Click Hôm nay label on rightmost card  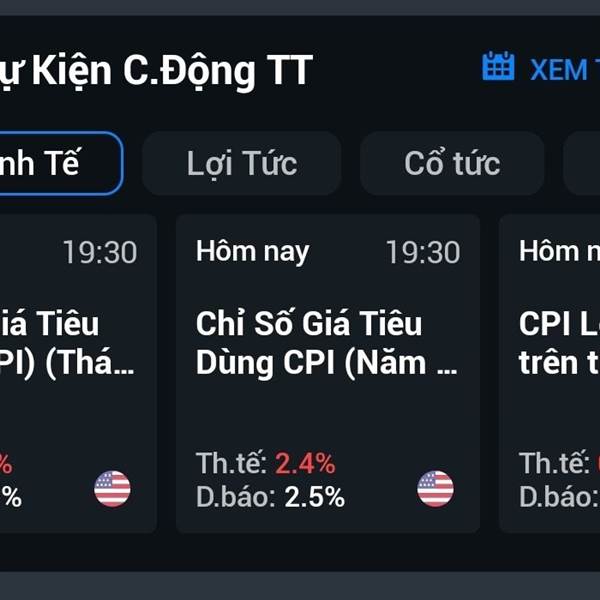coord(559,252)
